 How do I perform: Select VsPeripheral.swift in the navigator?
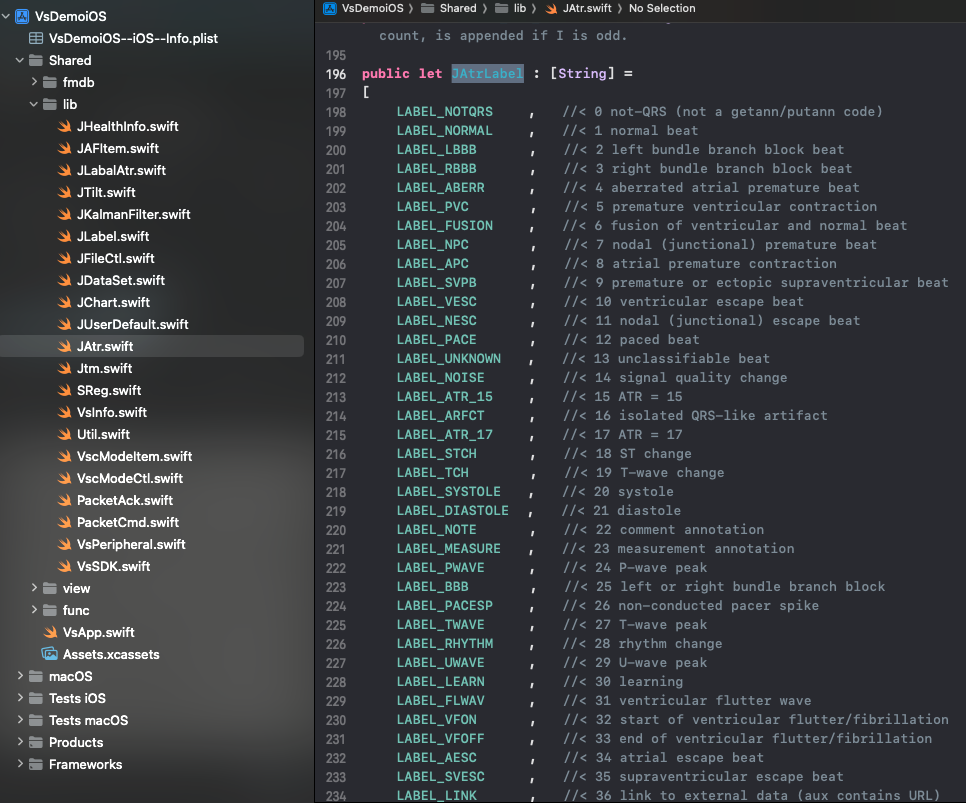[131, 544]
